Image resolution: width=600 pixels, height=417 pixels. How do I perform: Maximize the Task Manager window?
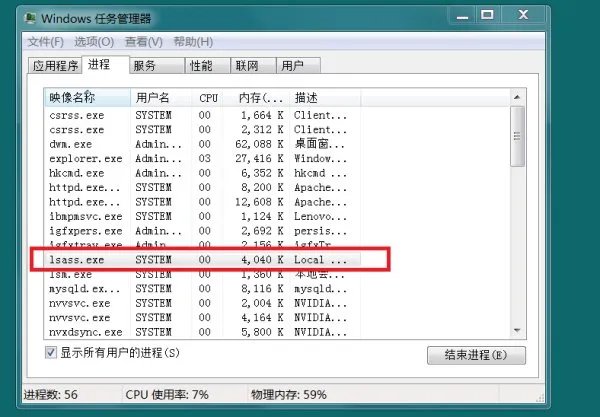tap(487, 15)
